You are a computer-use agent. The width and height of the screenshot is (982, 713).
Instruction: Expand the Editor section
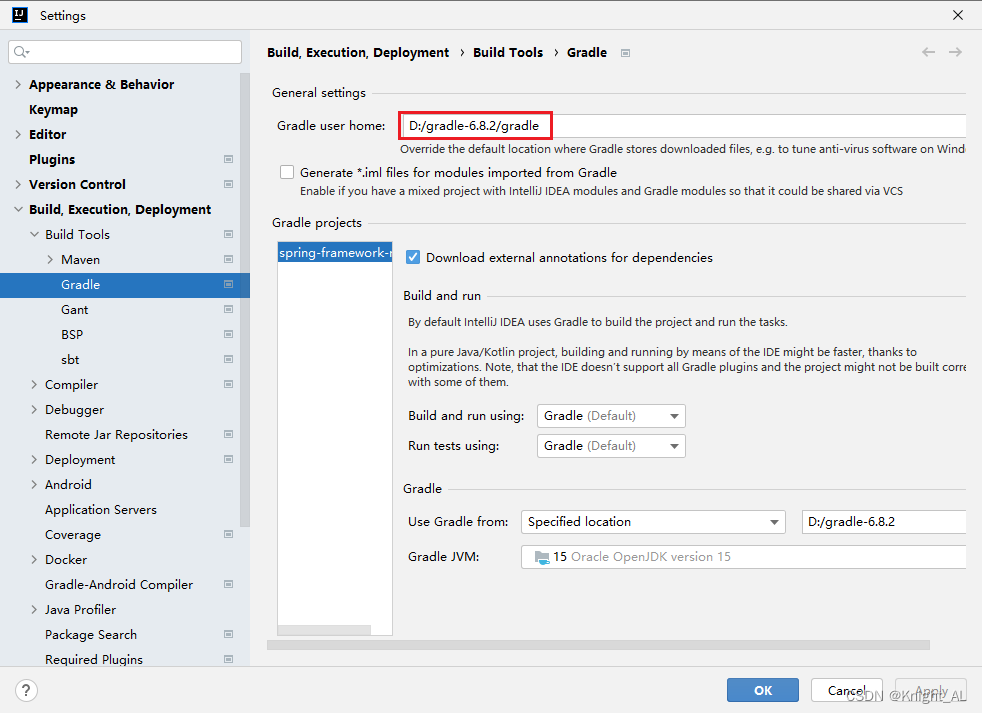18,134
